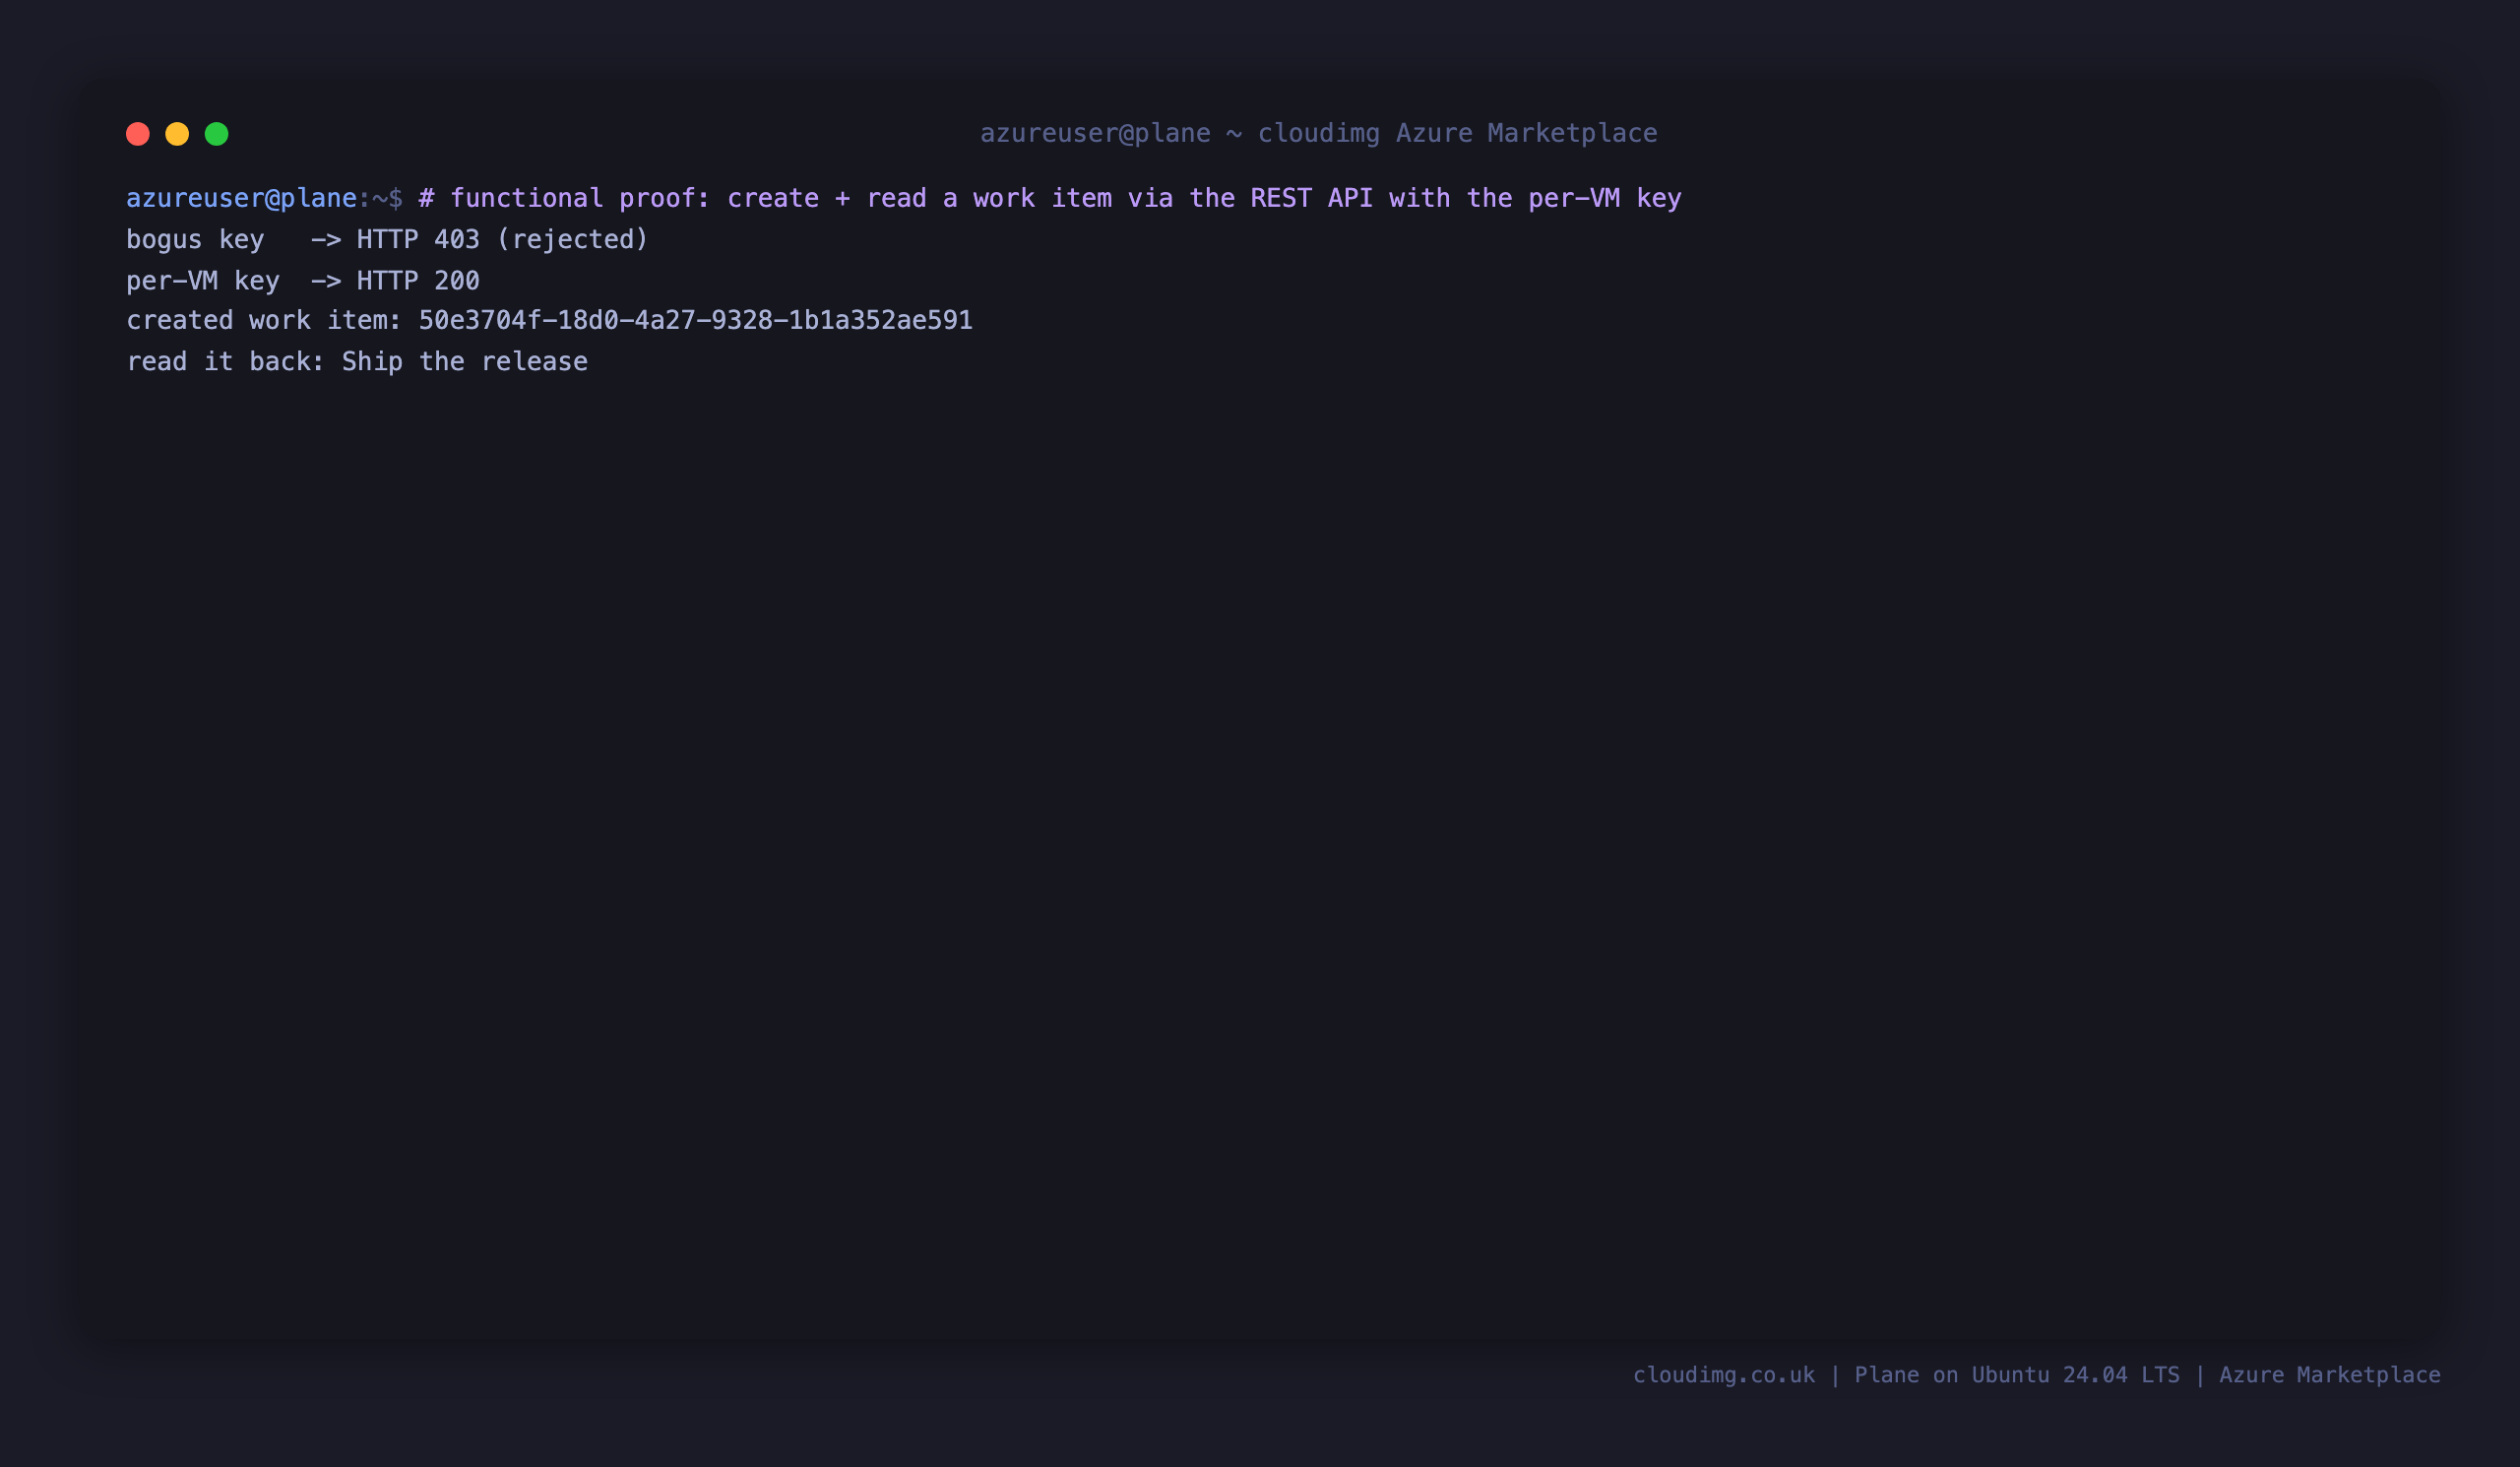The image size is (2520, 1467).
Task: Click the footer 'cloudimg.co.uk | Plane on Ubuntu 24.04 LTS | Azure Marketplace'
Action: pos(2036,1374)
